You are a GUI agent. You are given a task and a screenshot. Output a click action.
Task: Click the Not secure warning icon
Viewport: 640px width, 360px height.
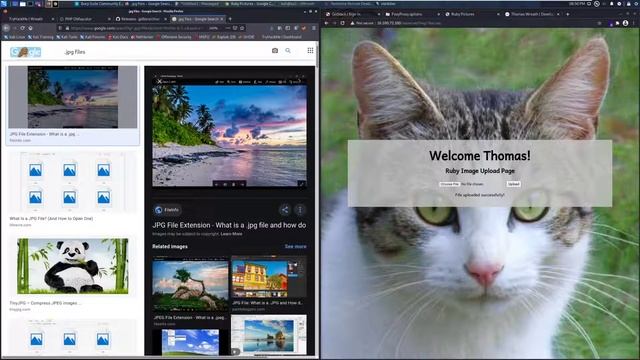coord(352,23)
